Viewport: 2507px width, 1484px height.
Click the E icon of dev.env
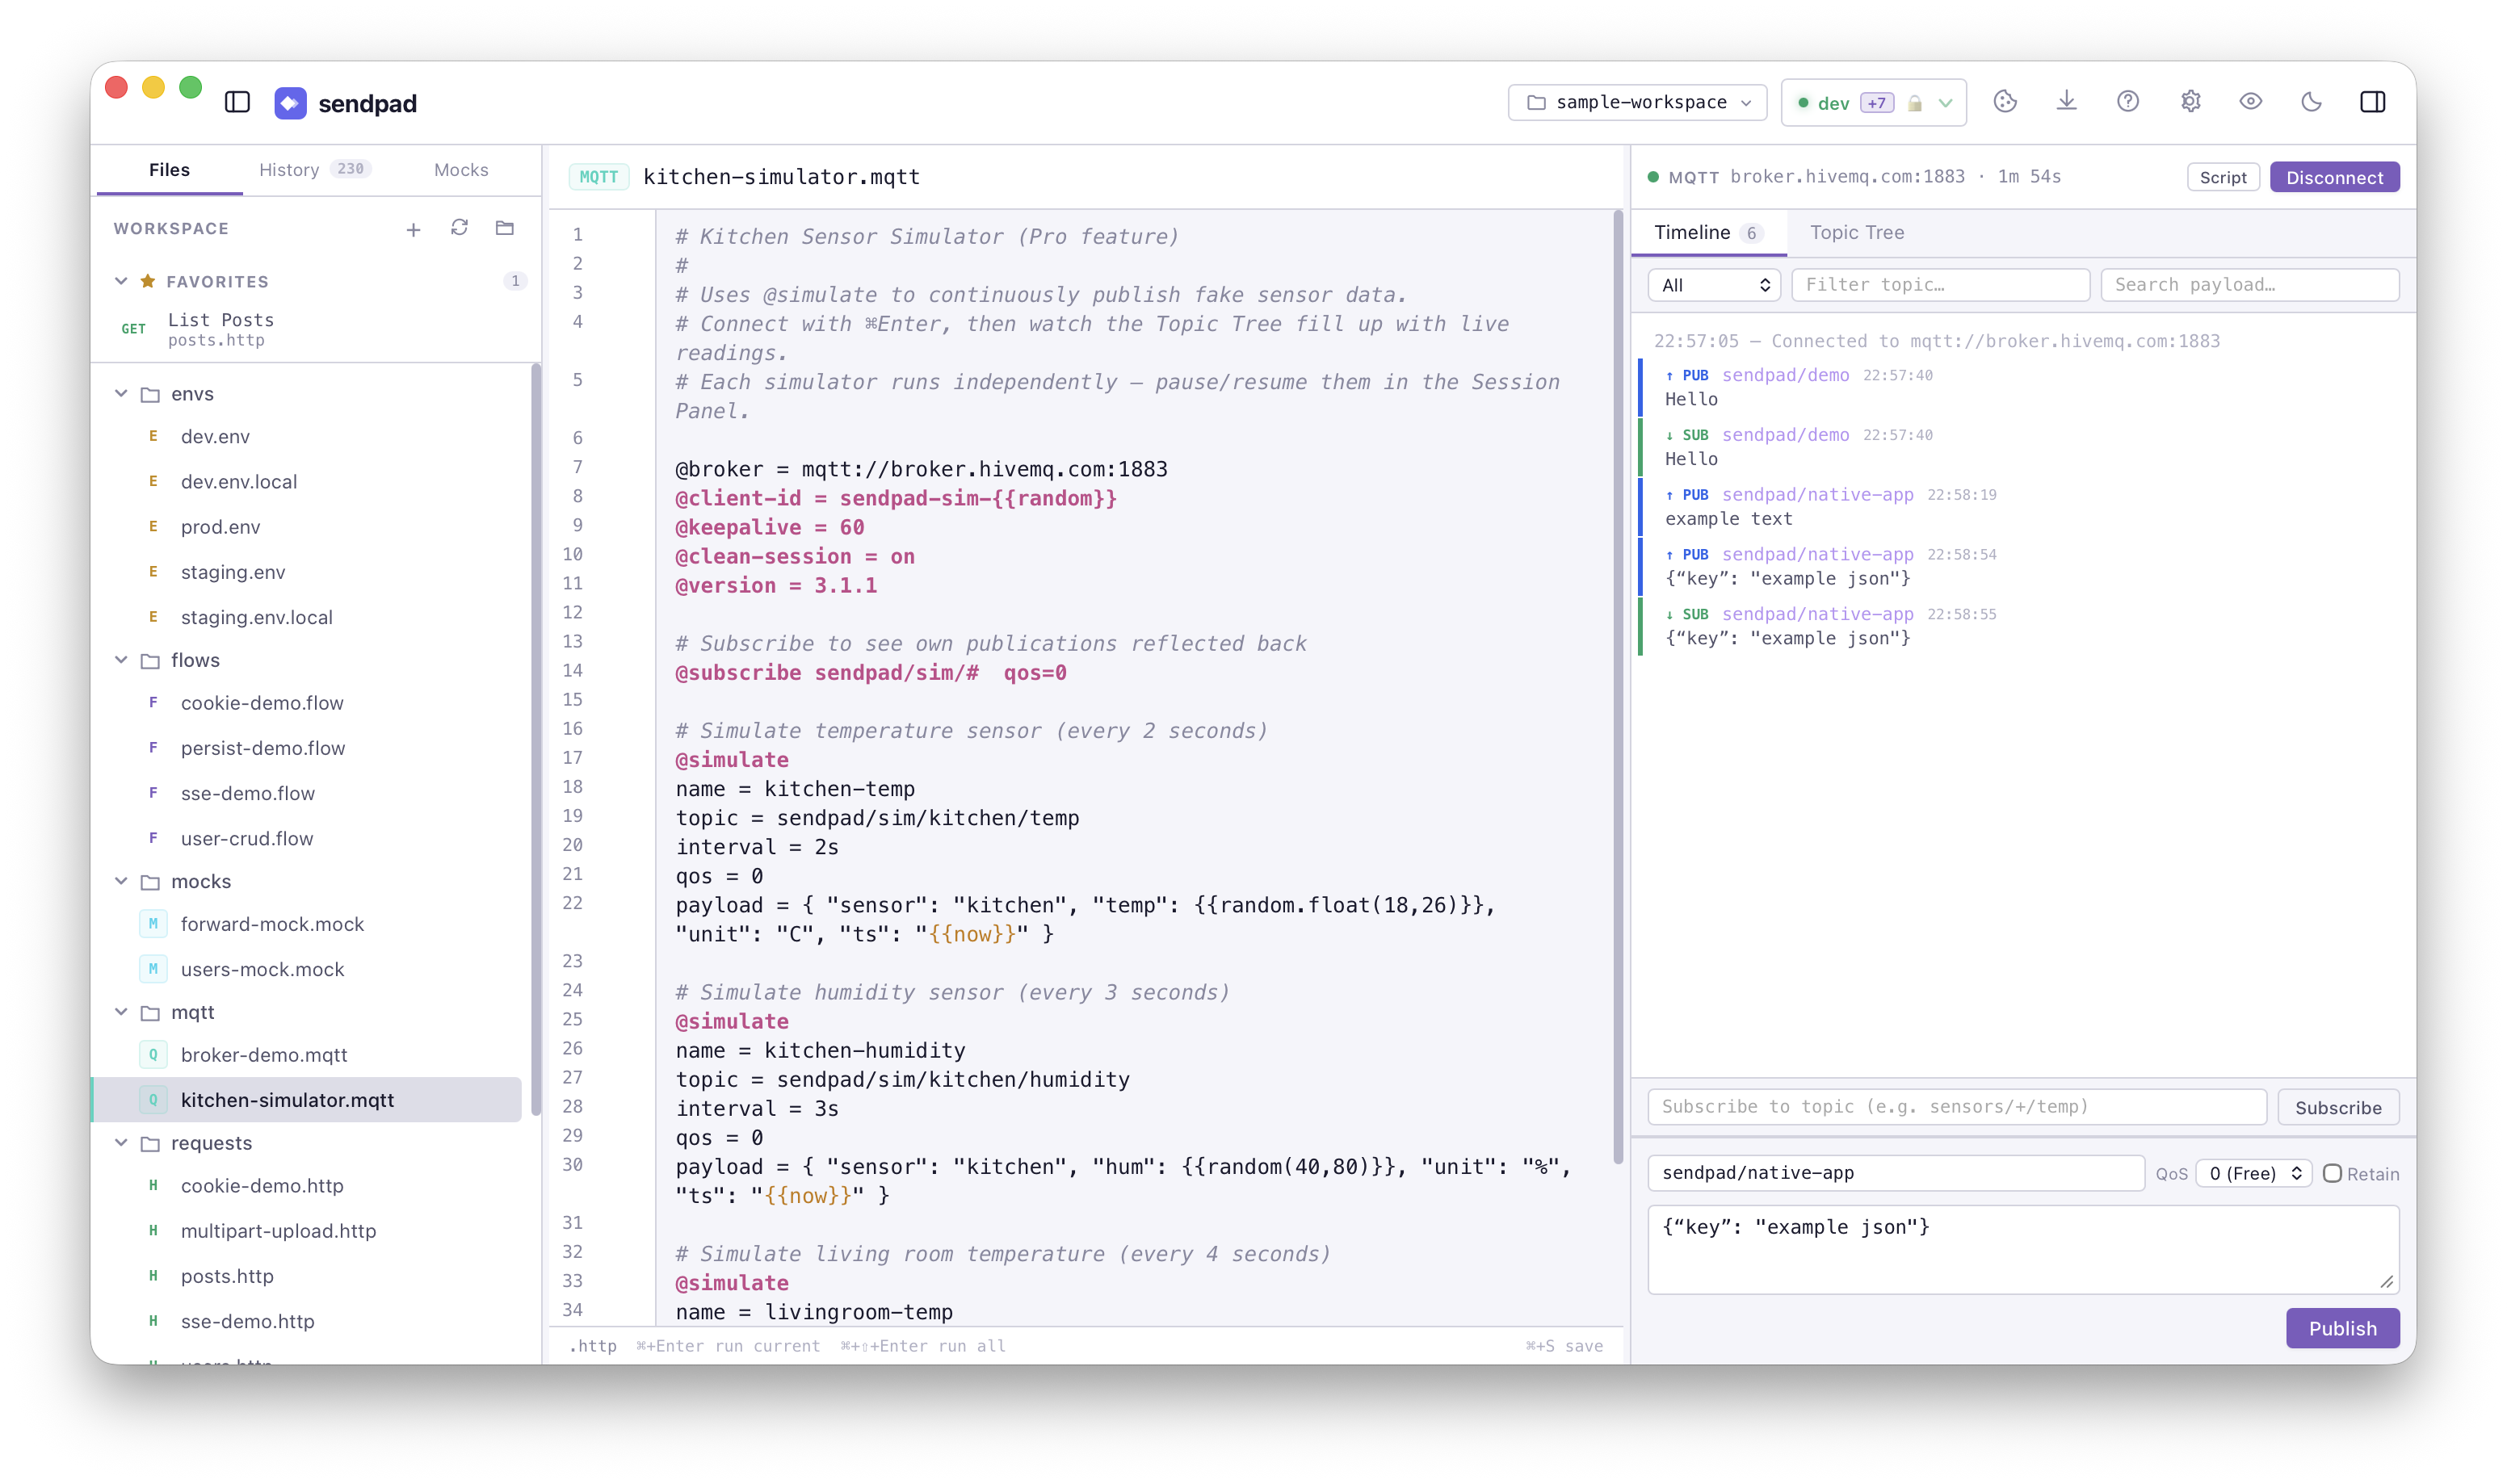point(153,436)
